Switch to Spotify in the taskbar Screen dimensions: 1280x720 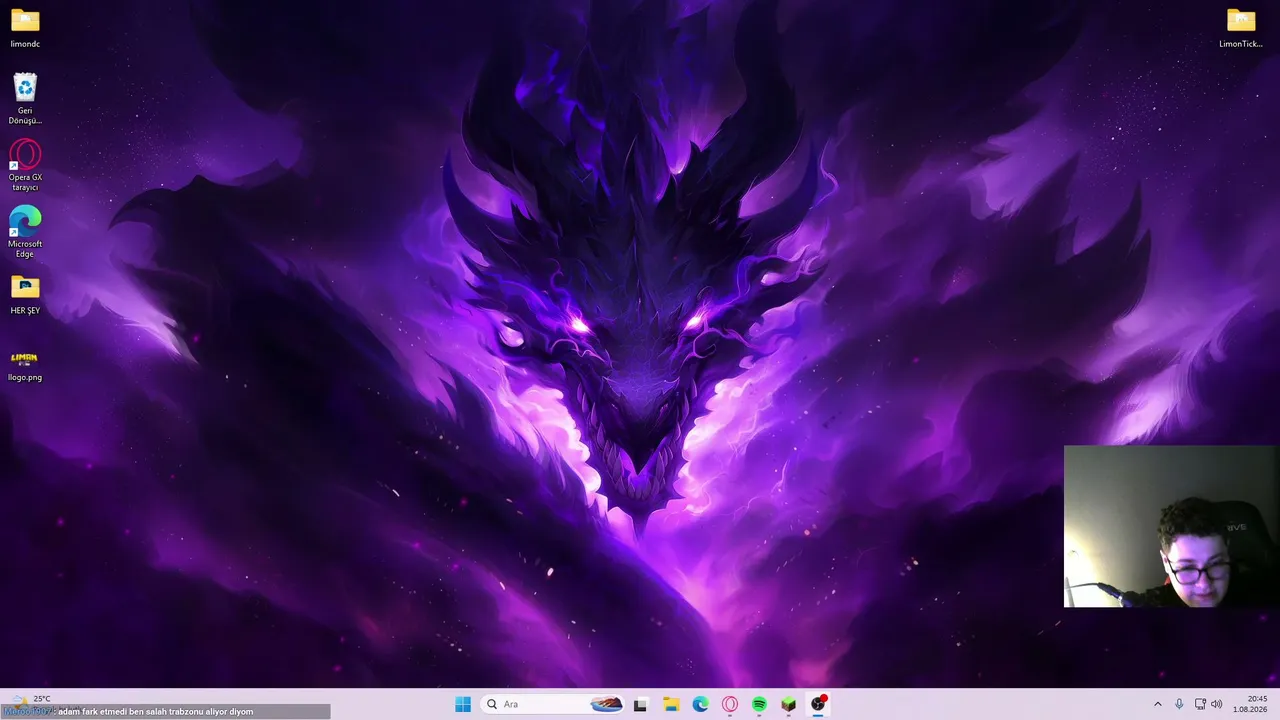point(760,704)
